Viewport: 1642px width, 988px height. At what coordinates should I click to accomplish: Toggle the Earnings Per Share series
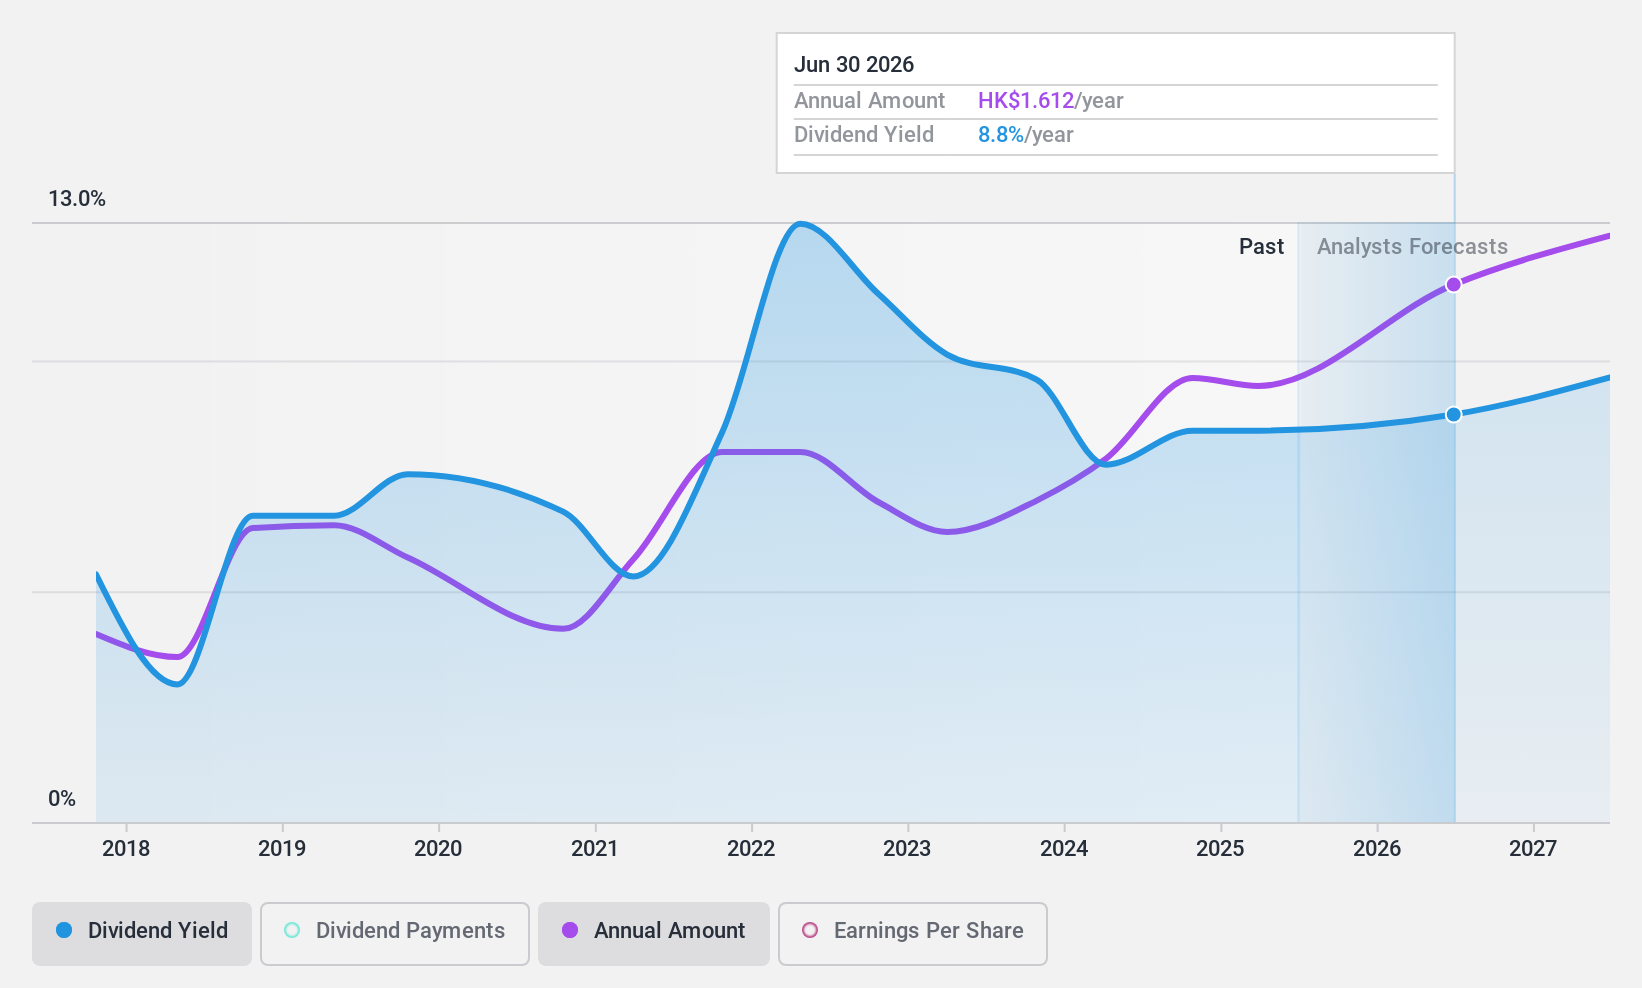click(x=913, y=933)
